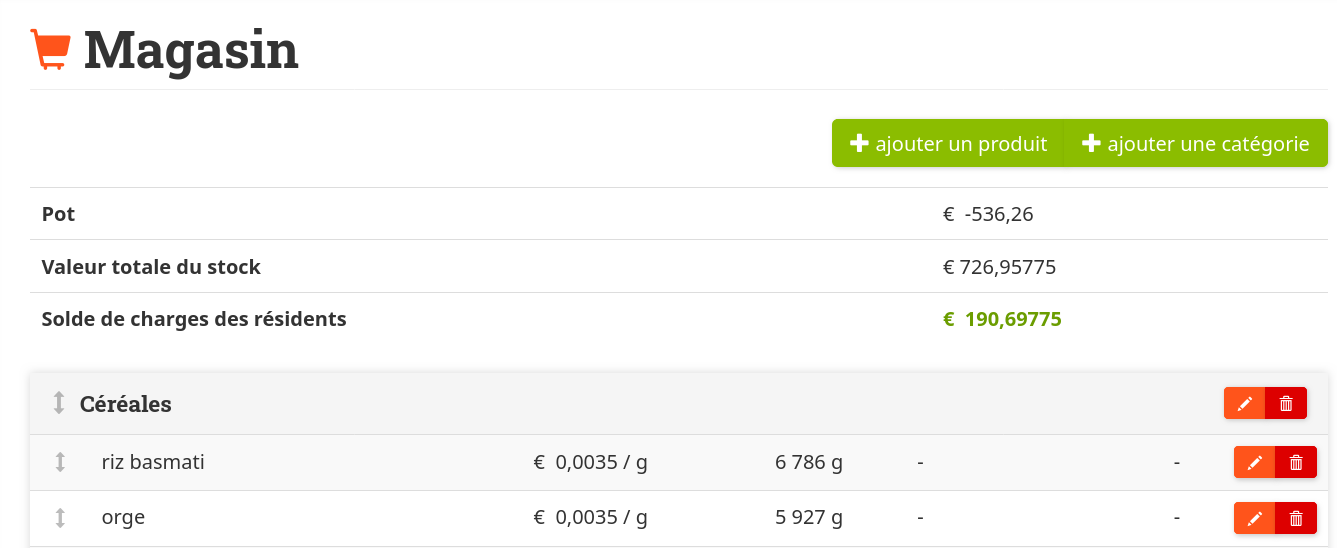Image resolution: width=1337 pixels, height=548 pixels.
Task: Edit the orge product with the pencil
Action: 1254,518
